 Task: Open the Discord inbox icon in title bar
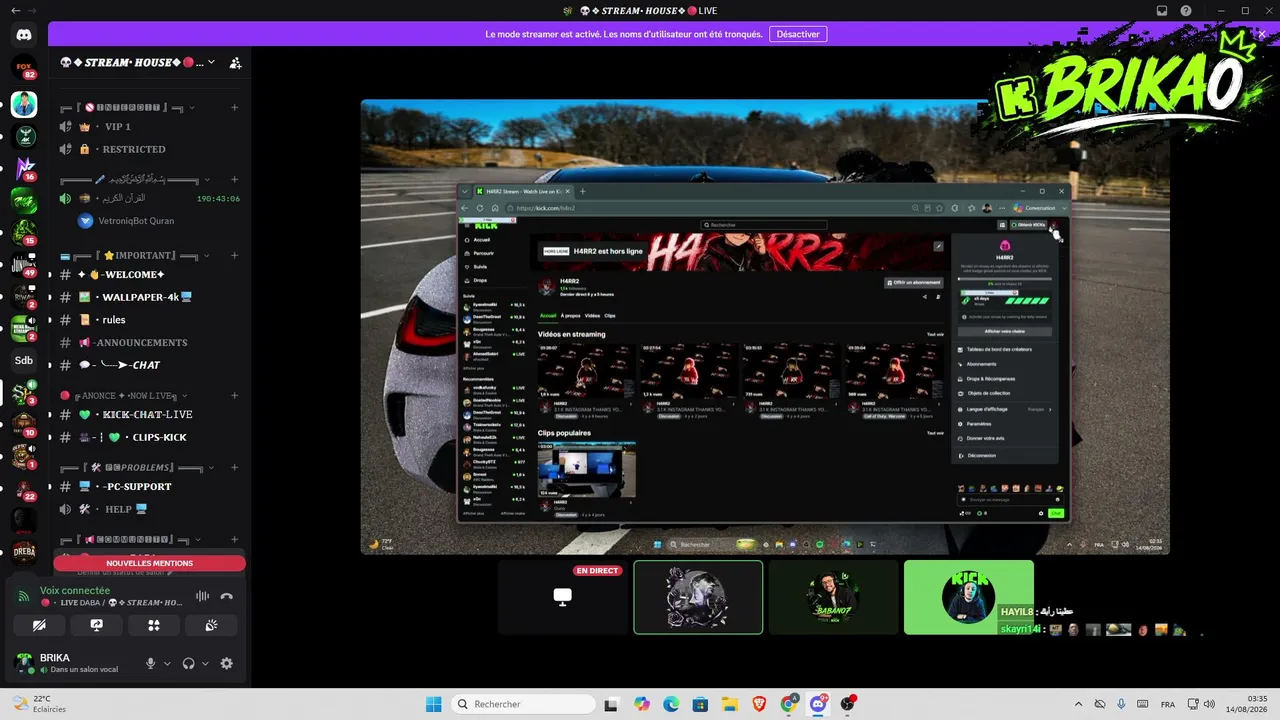1162,10
